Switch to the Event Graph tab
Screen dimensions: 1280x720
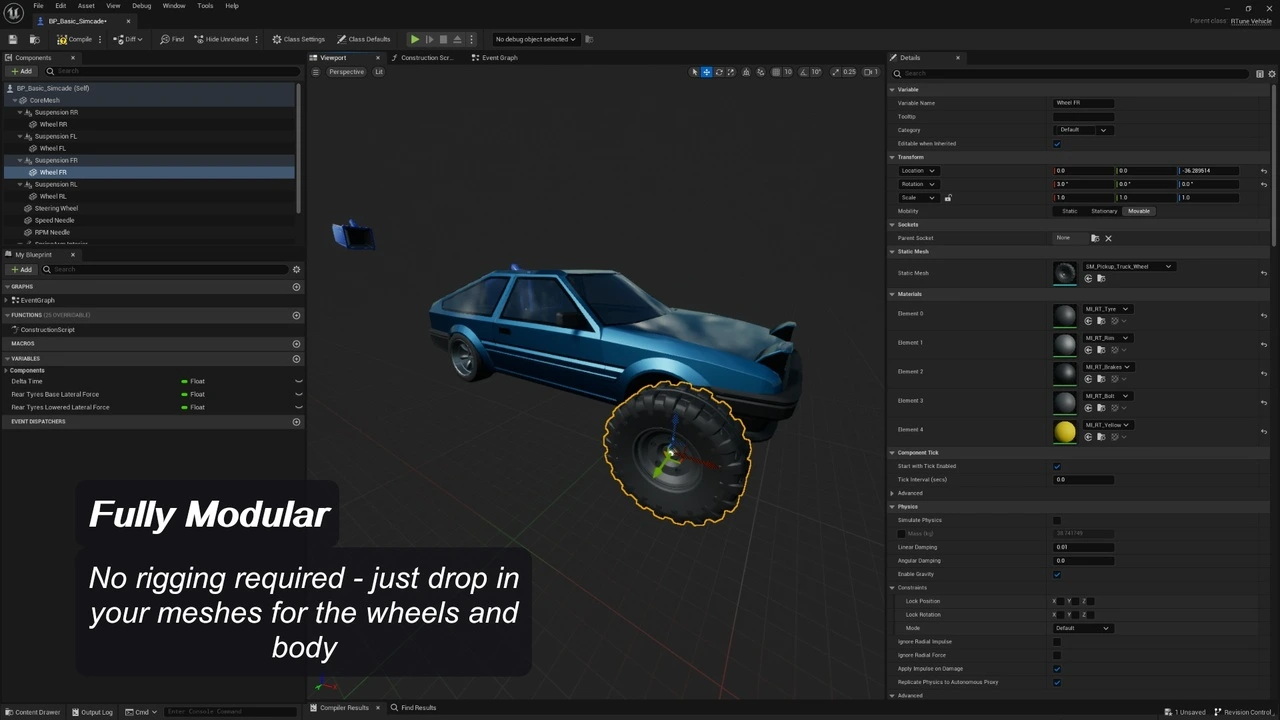(x=498, y=58)
